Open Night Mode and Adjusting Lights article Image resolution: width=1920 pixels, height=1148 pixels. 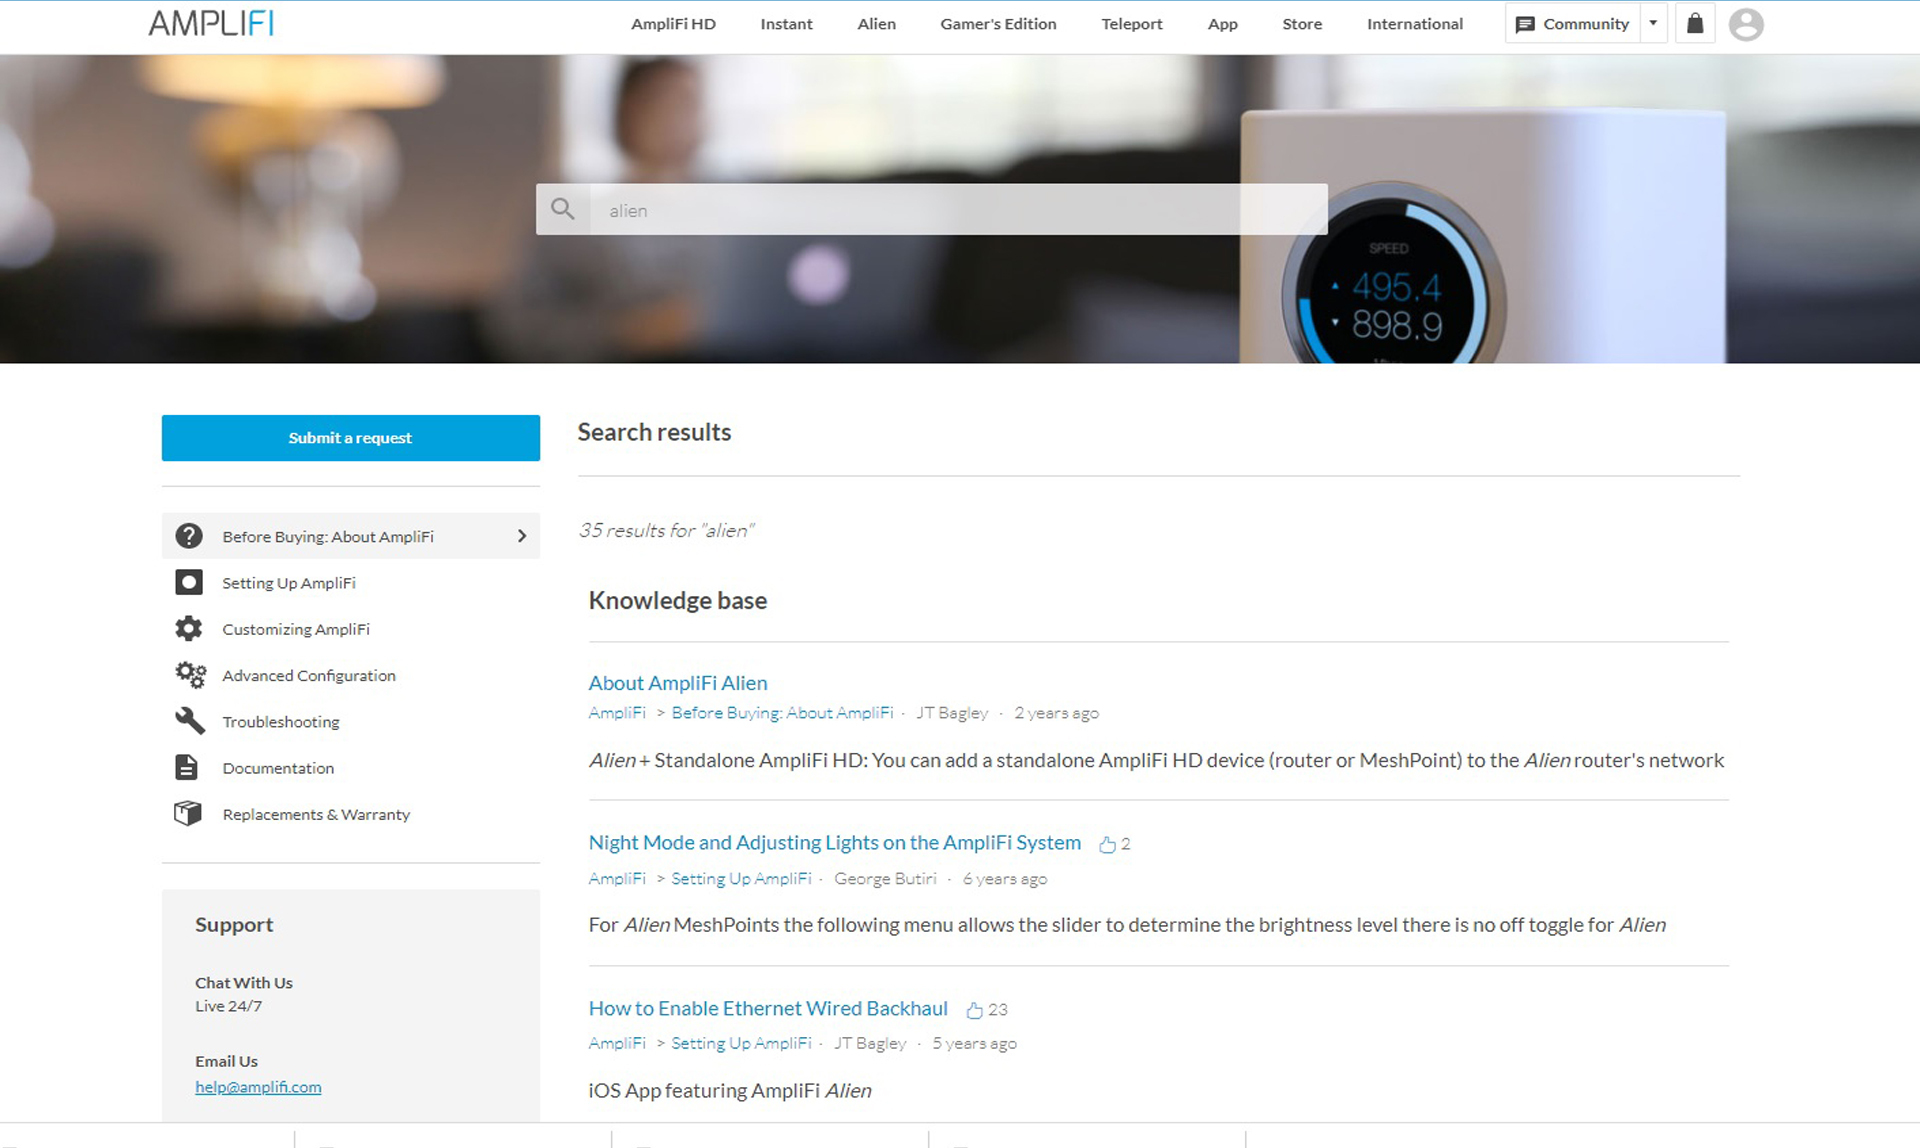[x=834, y=843]
